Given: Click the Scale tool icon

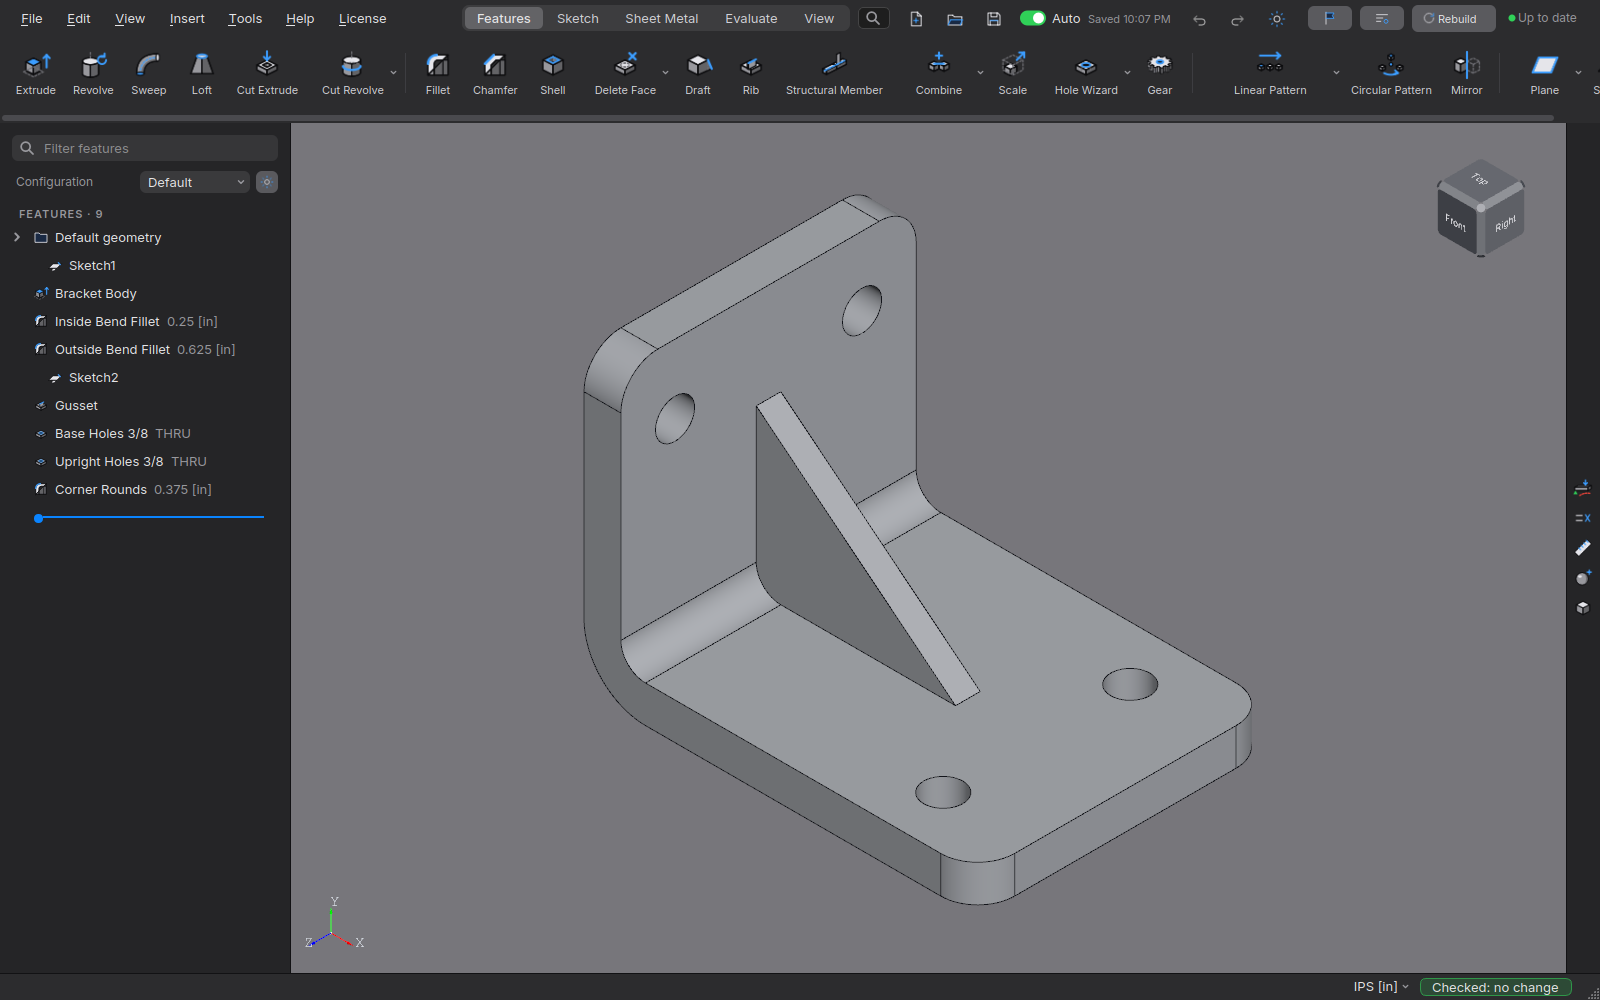Looking at the screenshot, I should tap(1013, 66).
